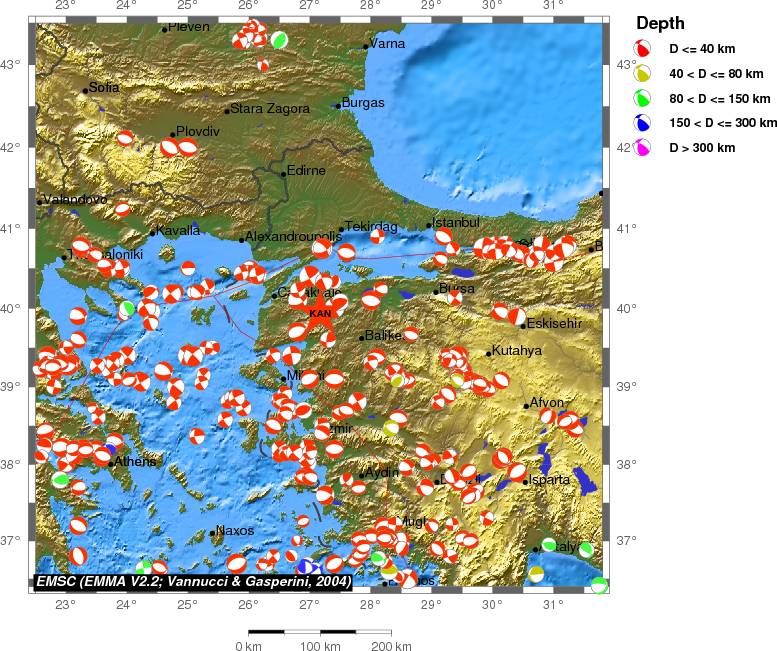Click the 100 km mark on scale bar

(320, 647)
